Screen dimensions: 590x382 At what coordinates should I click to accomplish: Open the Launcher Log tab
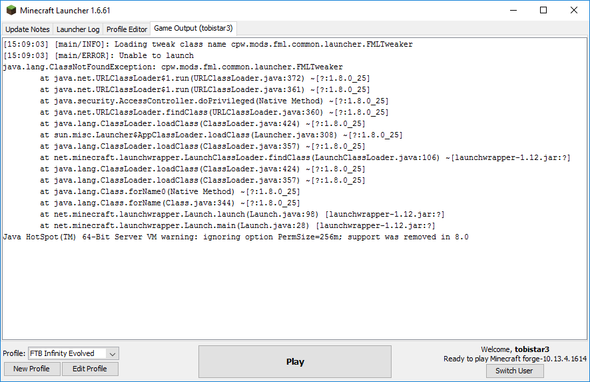tap(78, 29)
